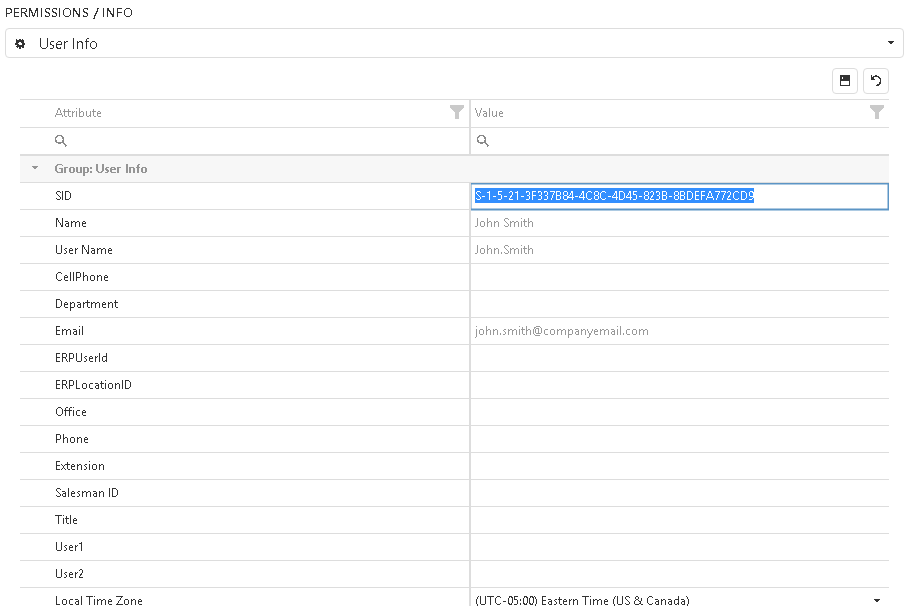Select the Local Time Zone attribute label
The height and width of the screenshot is (606, 909).
[99, 600]
